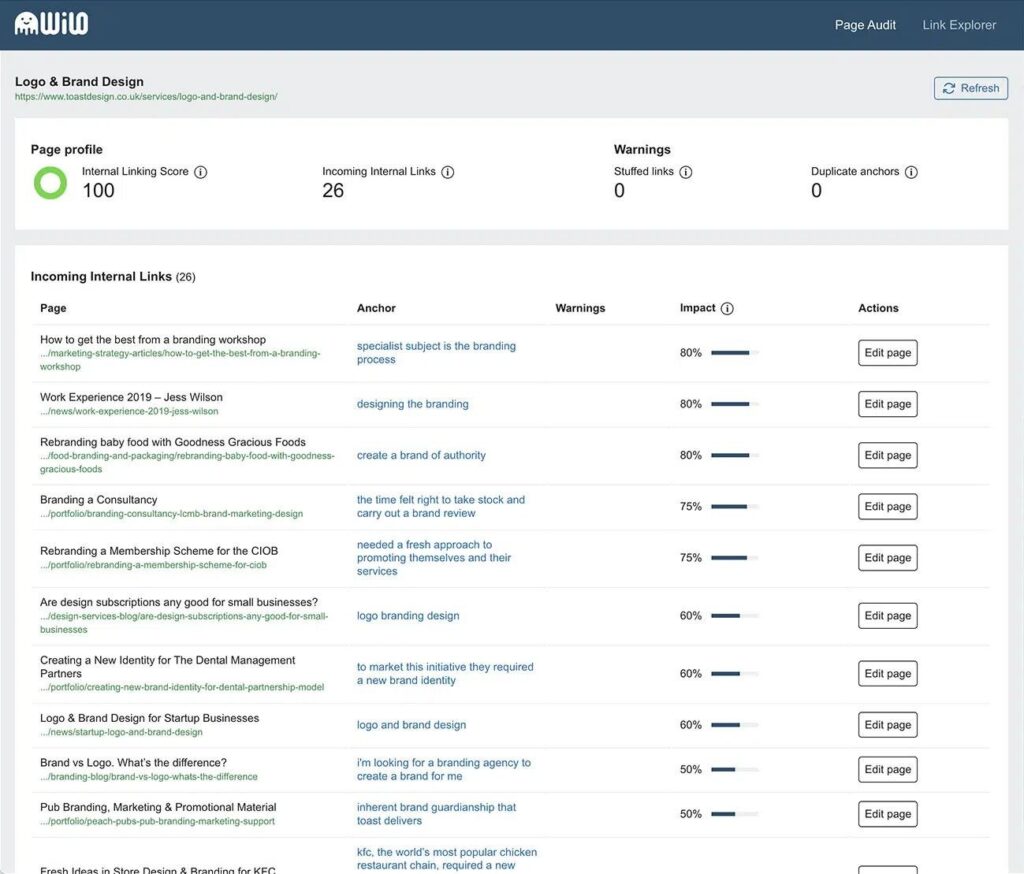Open anchor 'the time felt right to take stock'
Viewport: 1024px width, 874px height.
(x=440, y=506)
